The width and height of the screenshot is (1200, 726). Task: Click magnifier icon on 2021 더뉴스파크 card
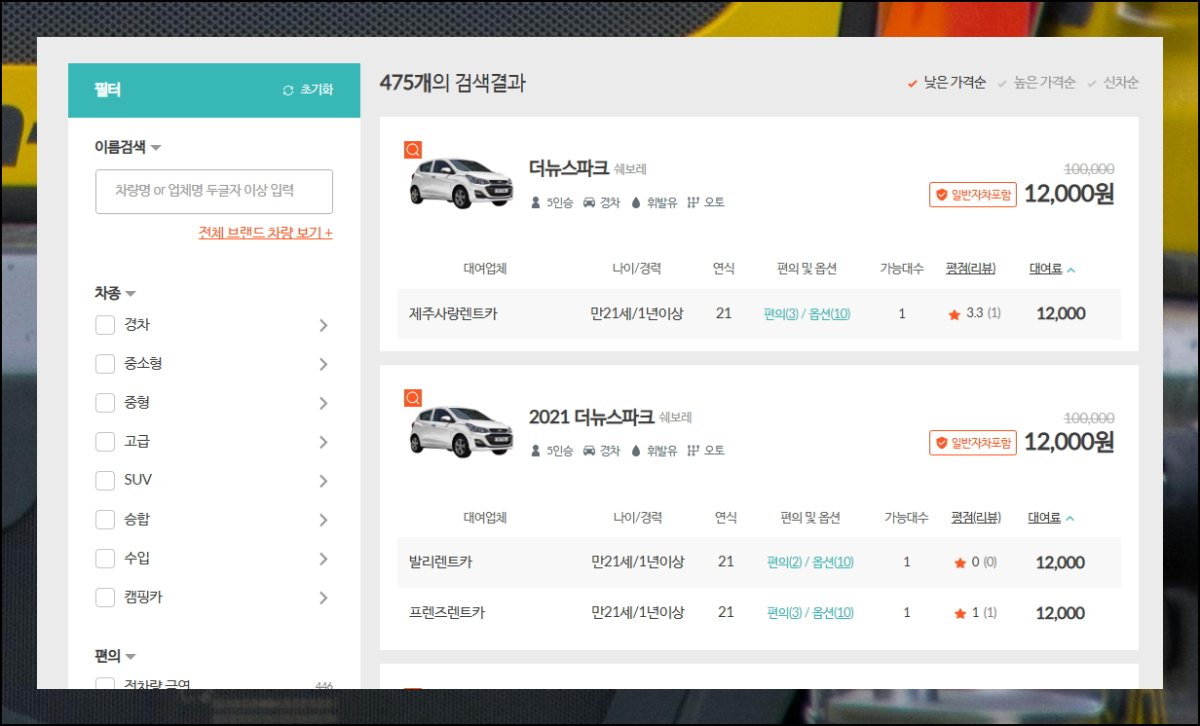(x=413, y=398)
